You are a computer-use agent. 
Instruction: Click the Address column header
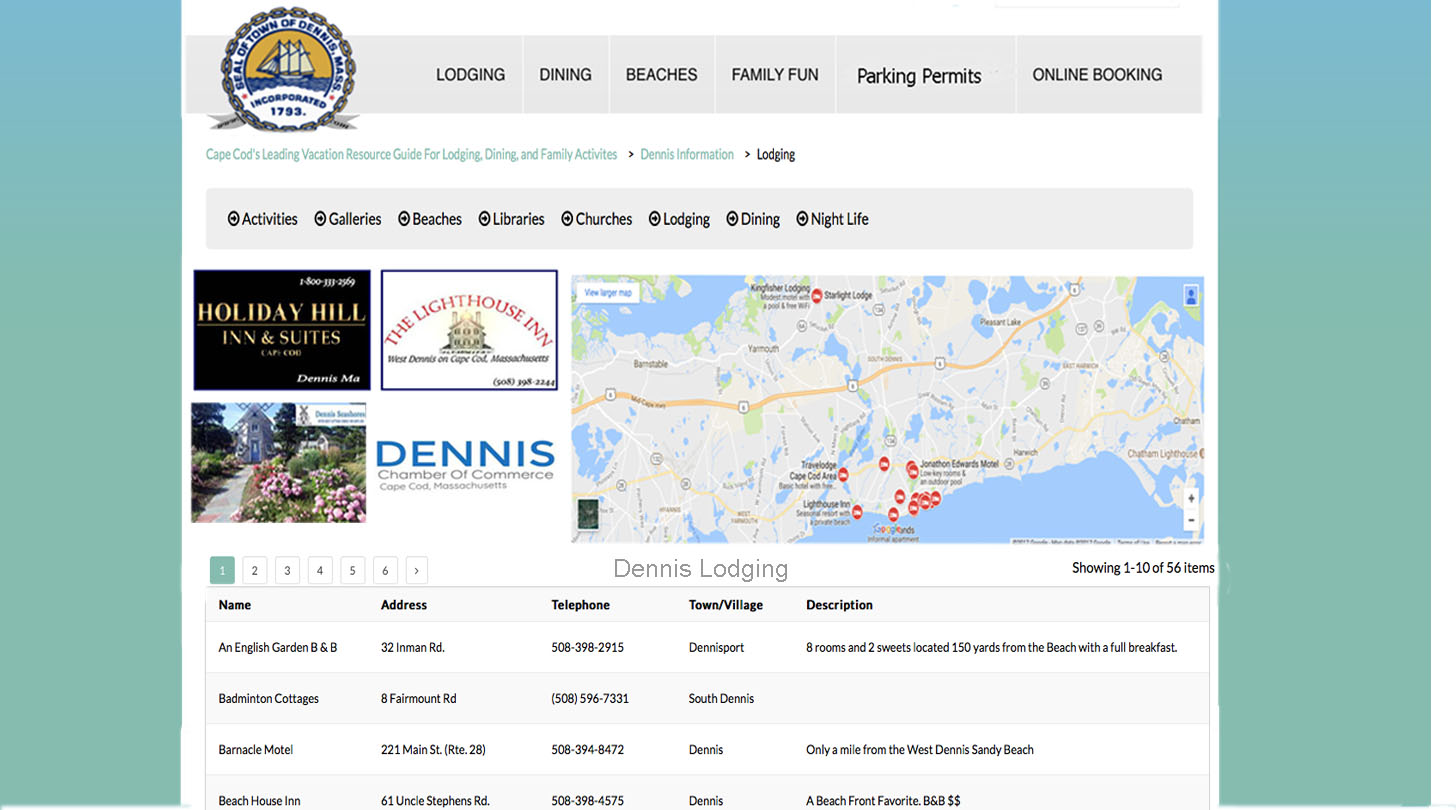pyautogui.click(x=404, y=605)
